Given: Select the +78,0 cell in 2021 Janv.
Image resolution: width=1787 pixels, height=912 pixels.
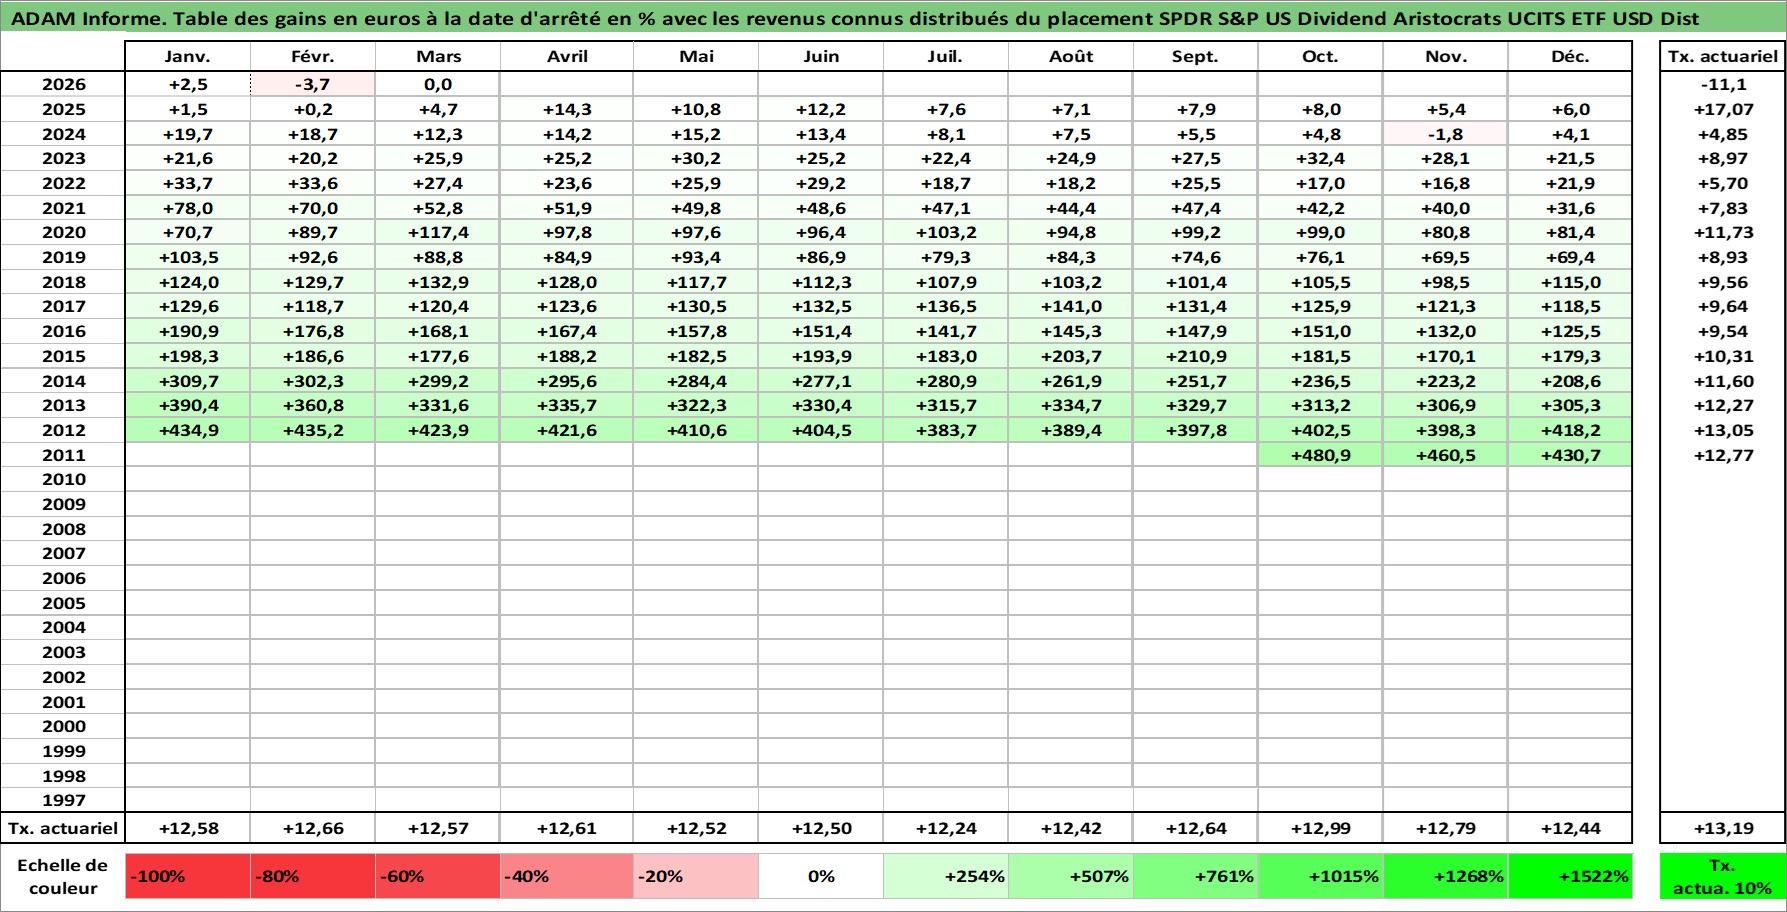Looking at the screenshot, I should [188, 208].
